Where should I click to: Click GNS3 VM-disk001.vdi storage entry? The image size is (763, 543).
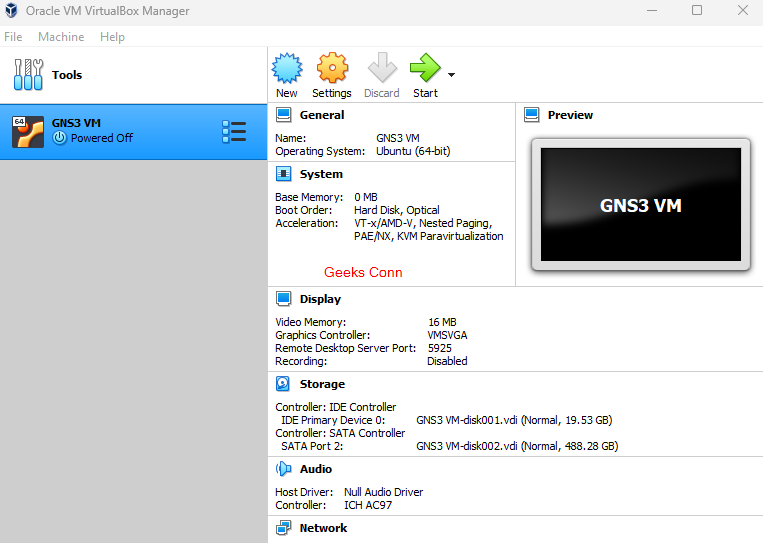(x=514, y=420)
